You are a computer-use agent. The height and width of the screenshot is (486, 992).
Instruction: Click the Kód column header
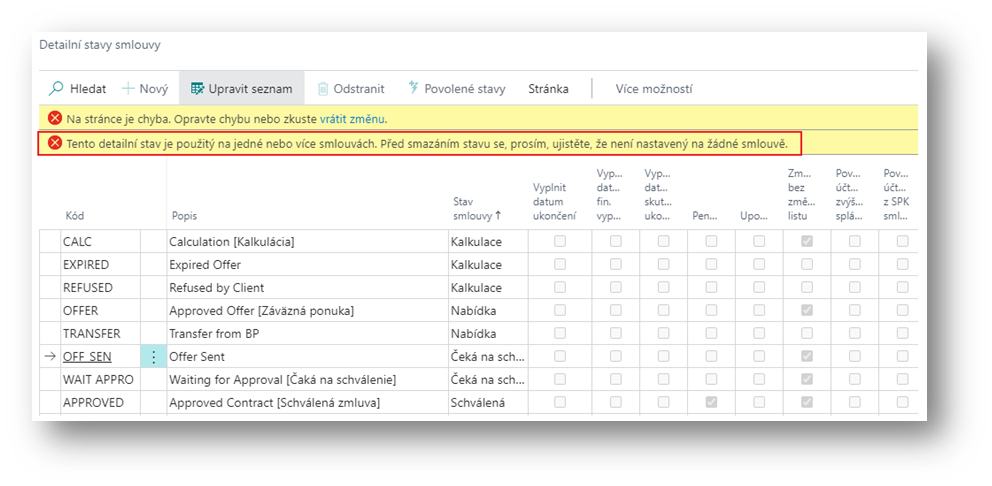pyautogui.click(x=75, y=215)
